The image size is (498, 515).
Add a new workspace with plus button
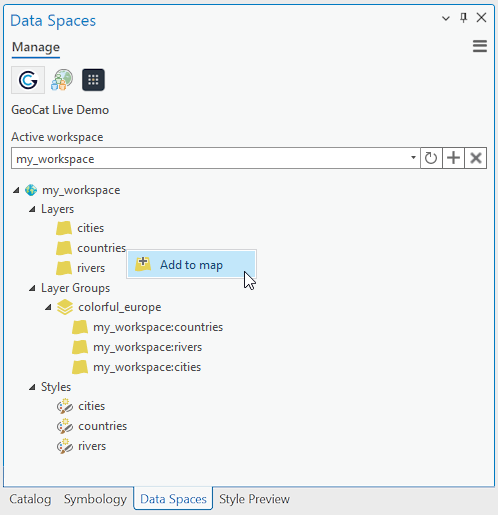pos(453,158)
